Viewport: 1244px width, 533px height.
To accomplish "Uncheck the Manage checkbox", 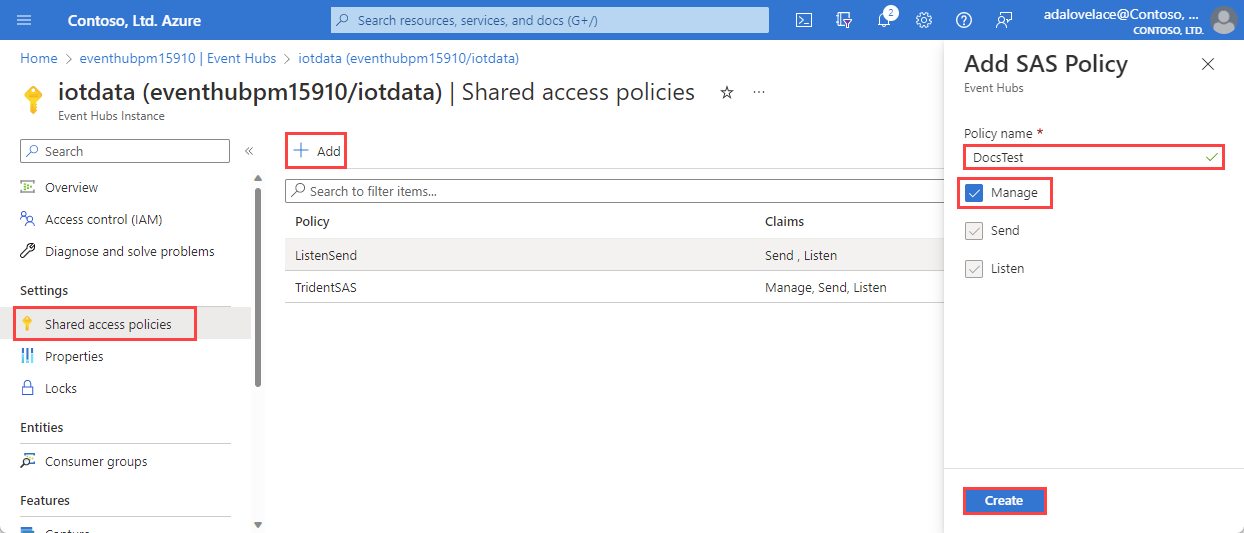I will (975, 193).
